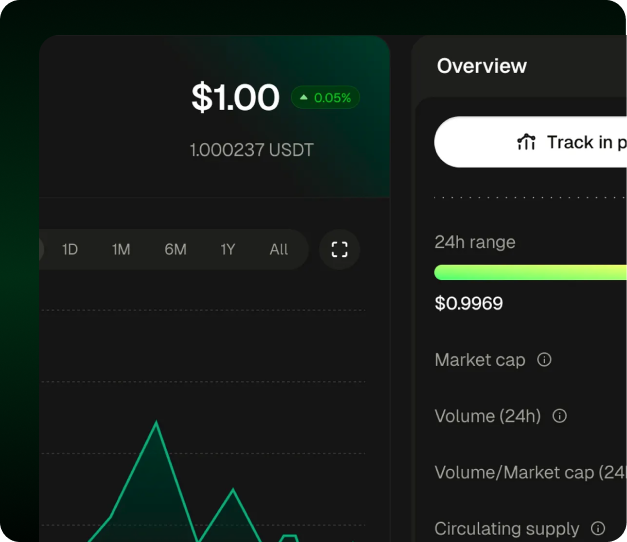View the All time range
The width and height of the screenshot is (627, 542).
coord(279,249)
